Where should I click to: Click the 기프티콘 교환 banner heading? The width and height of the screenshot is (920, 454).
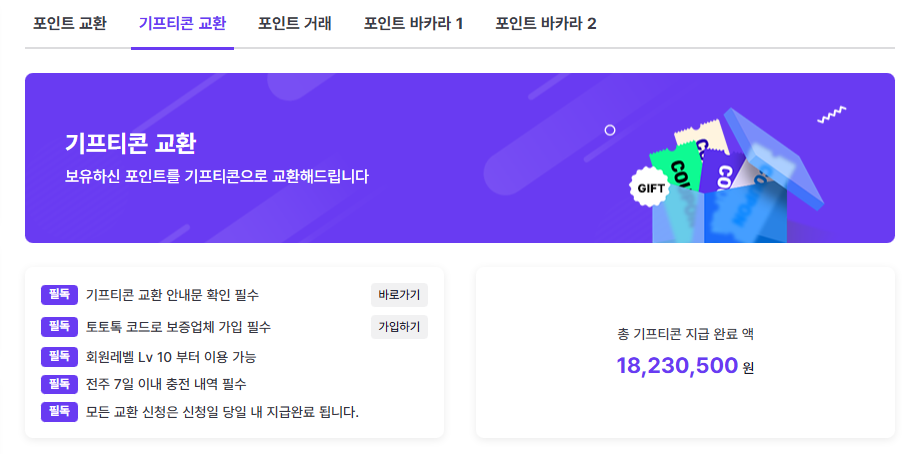point(130,143)
